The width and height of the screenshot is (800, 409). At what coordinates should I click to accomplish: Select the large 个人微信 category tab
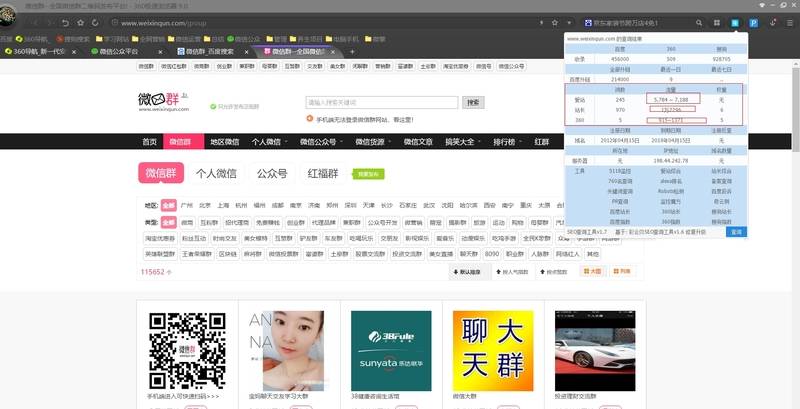coord(216,173)
